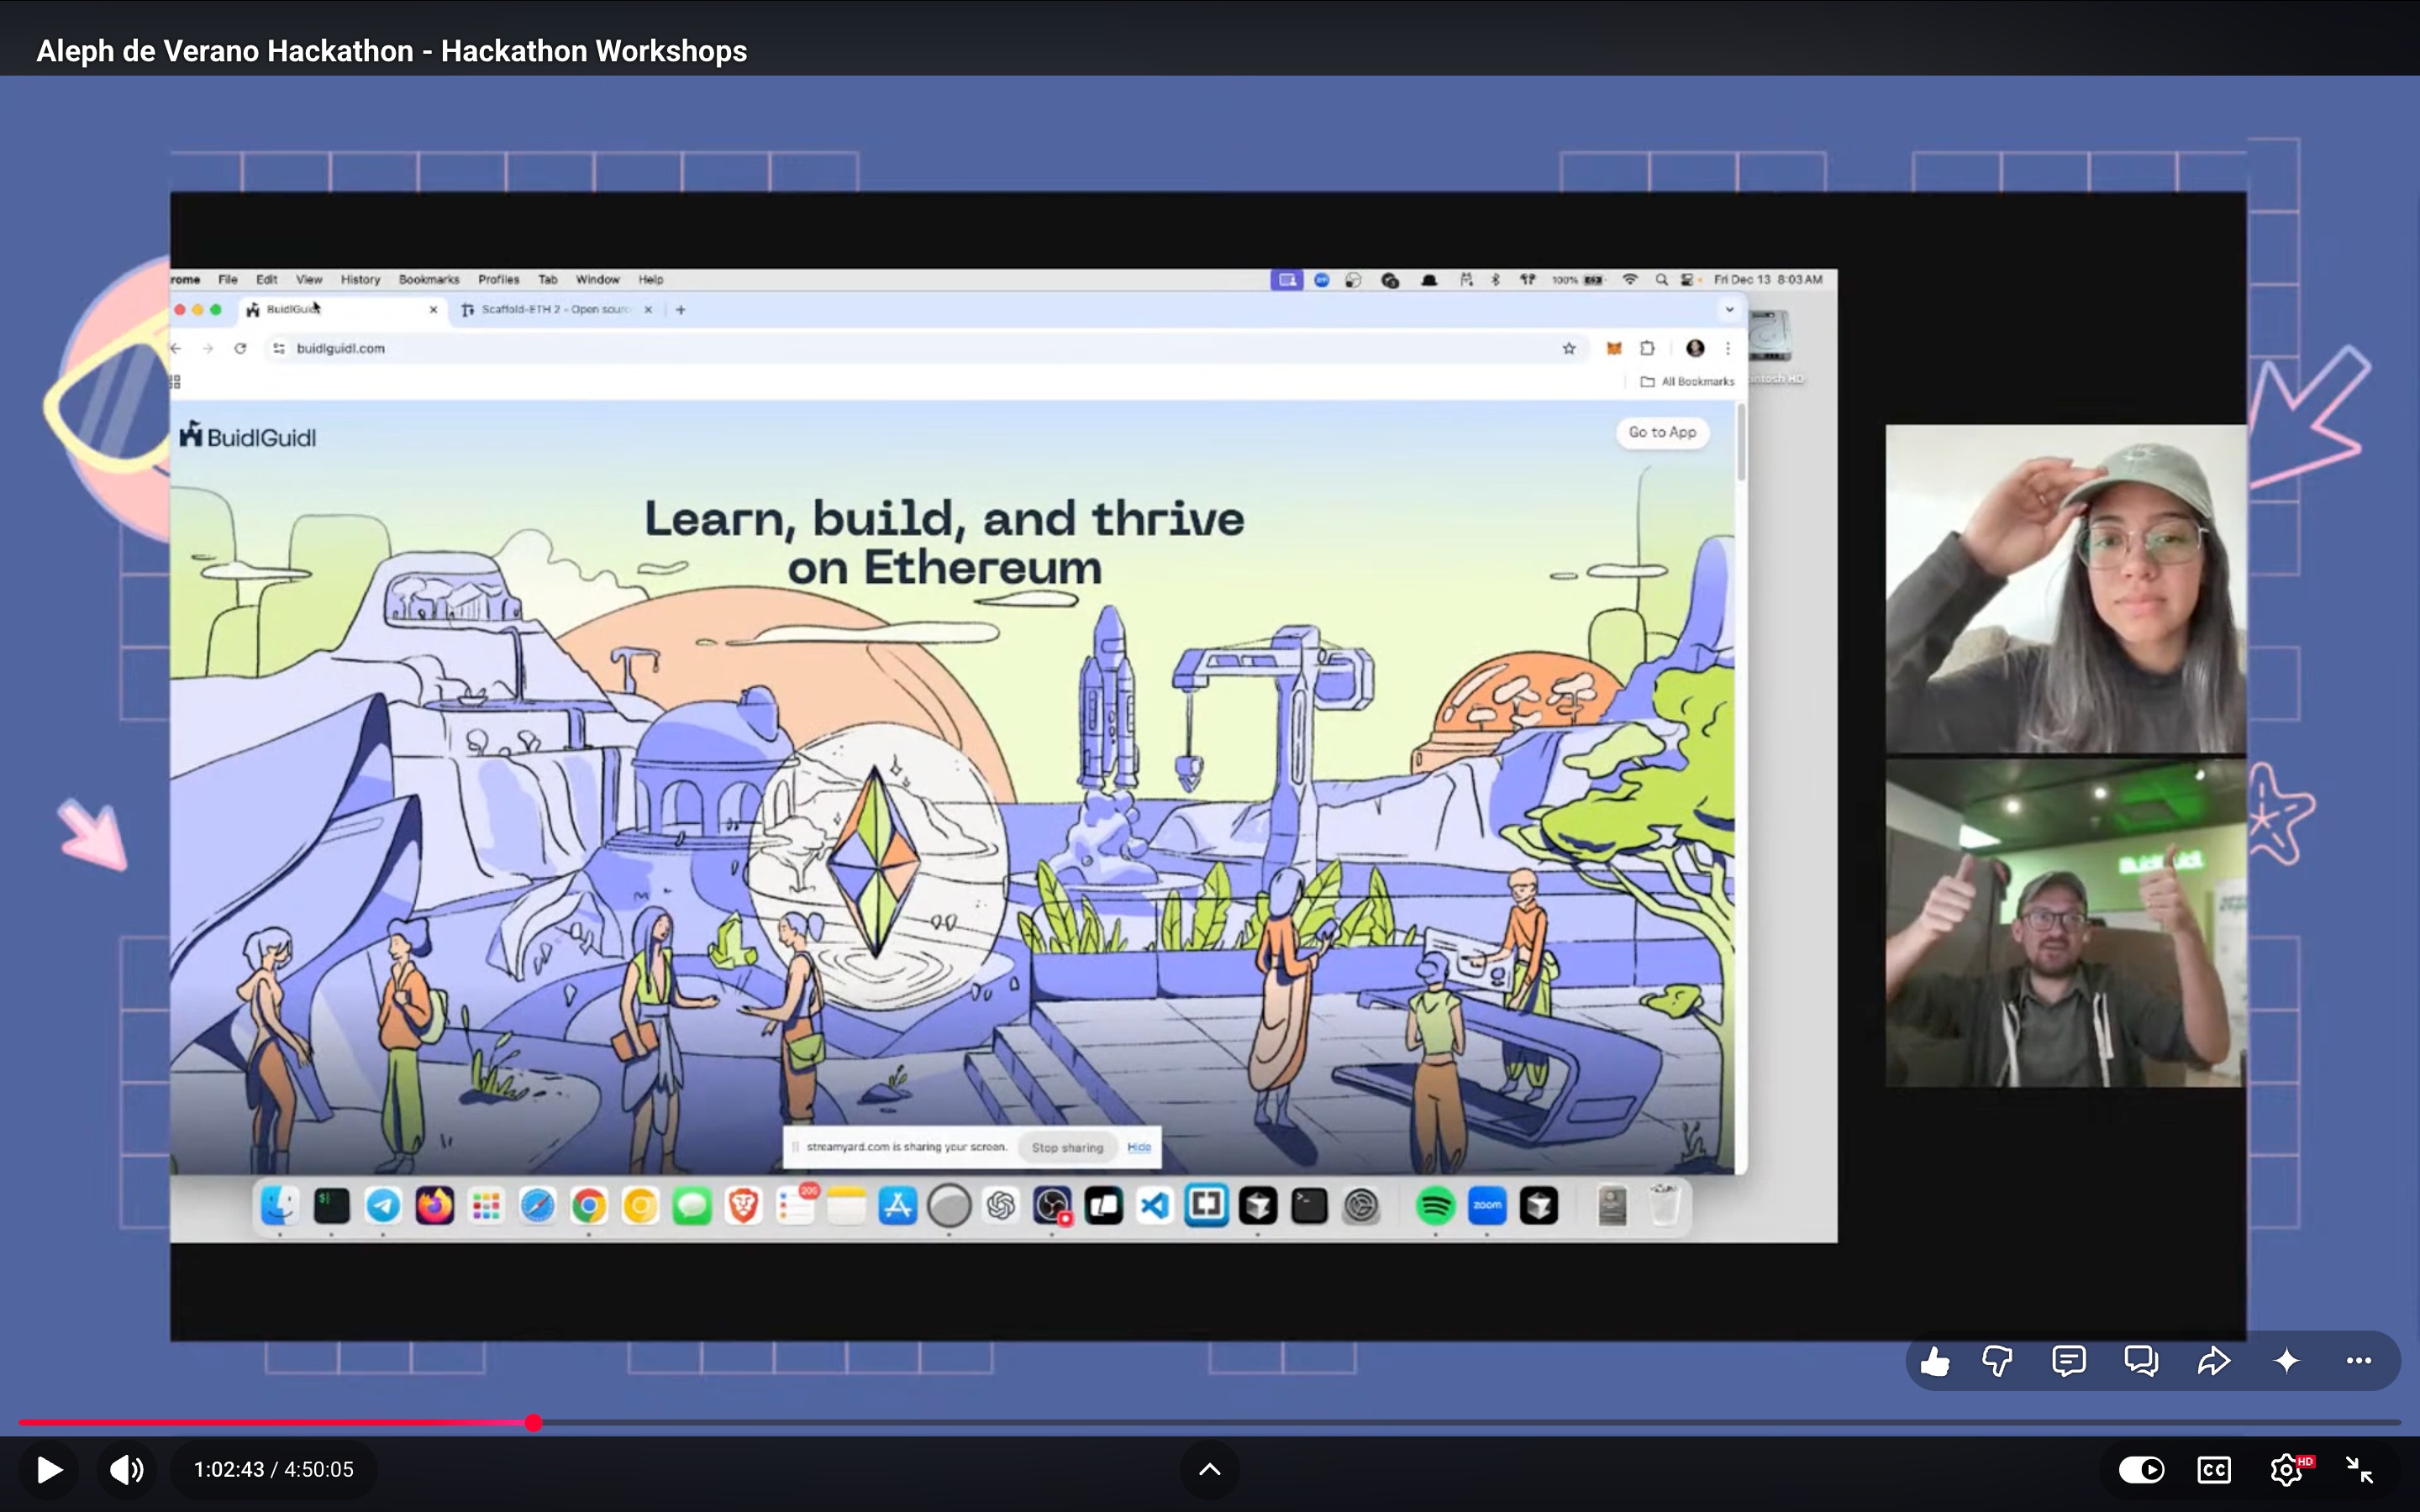Open the View menu

point(309,280)
